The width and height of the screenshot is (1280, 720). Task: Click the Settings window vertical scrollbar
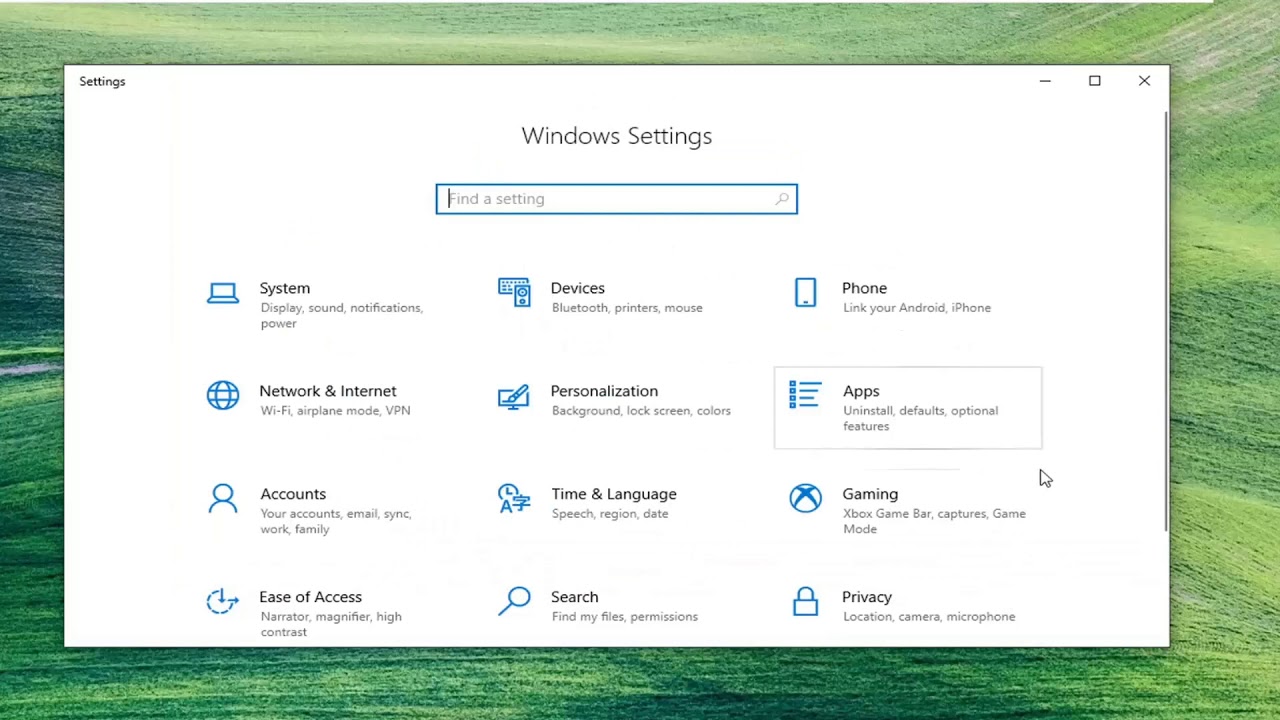(1166, 321)
